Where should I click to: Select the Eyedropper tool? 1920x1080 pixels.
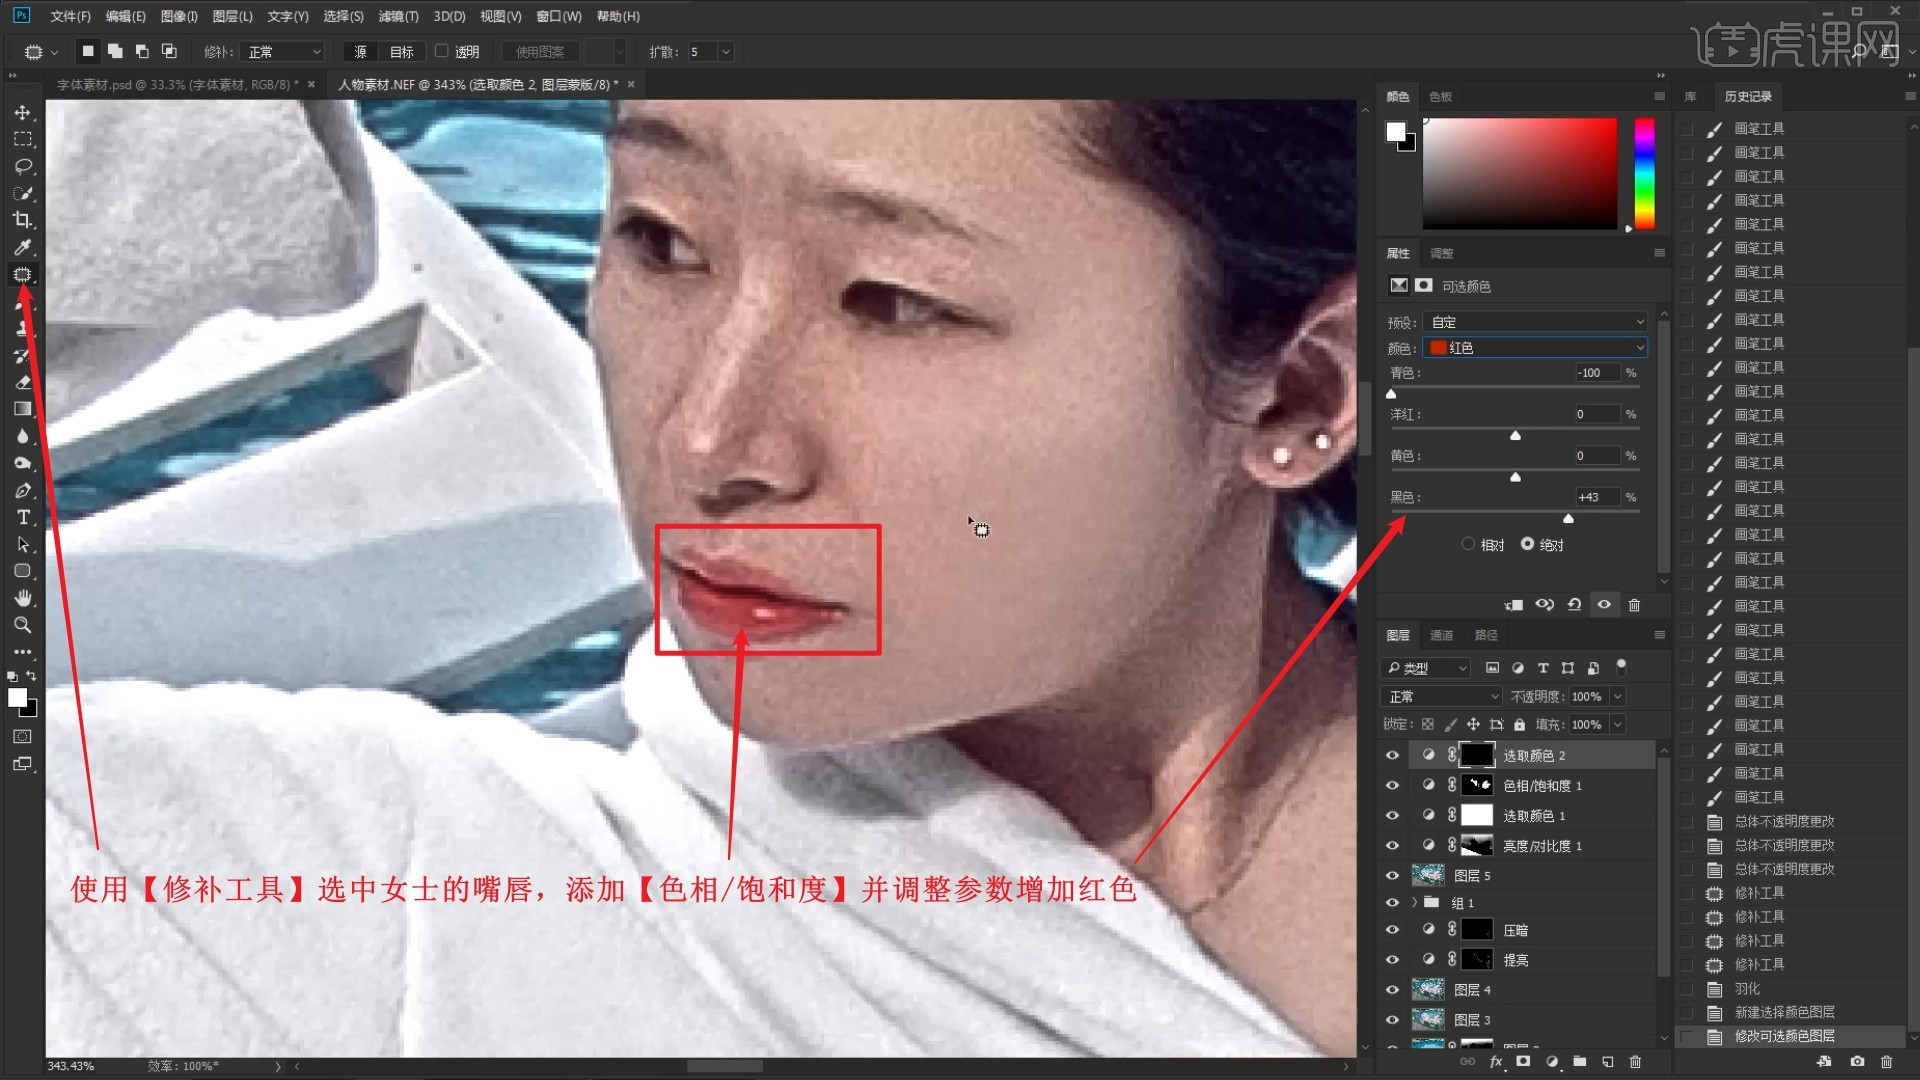click(22, 247)
